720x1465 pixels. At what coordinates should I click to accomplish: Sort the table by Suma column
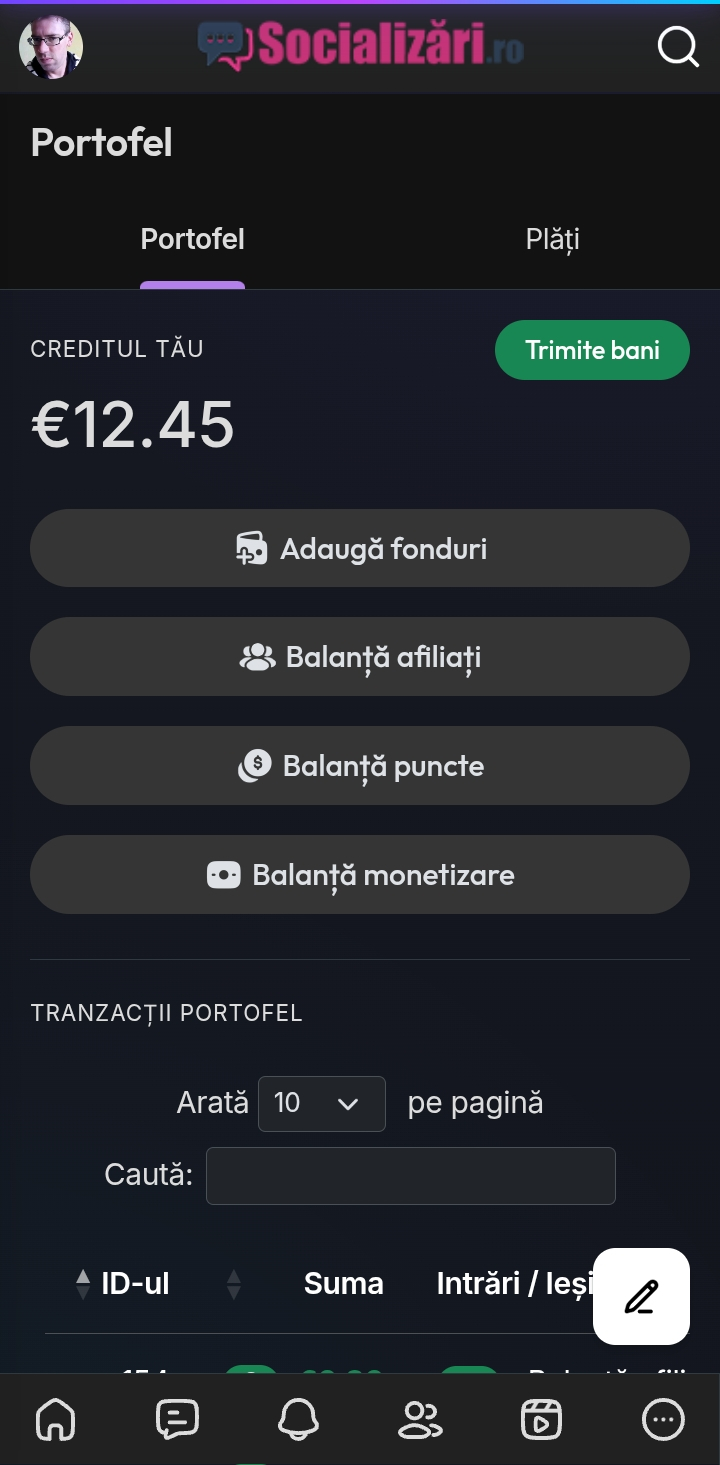click(343, 1284)
